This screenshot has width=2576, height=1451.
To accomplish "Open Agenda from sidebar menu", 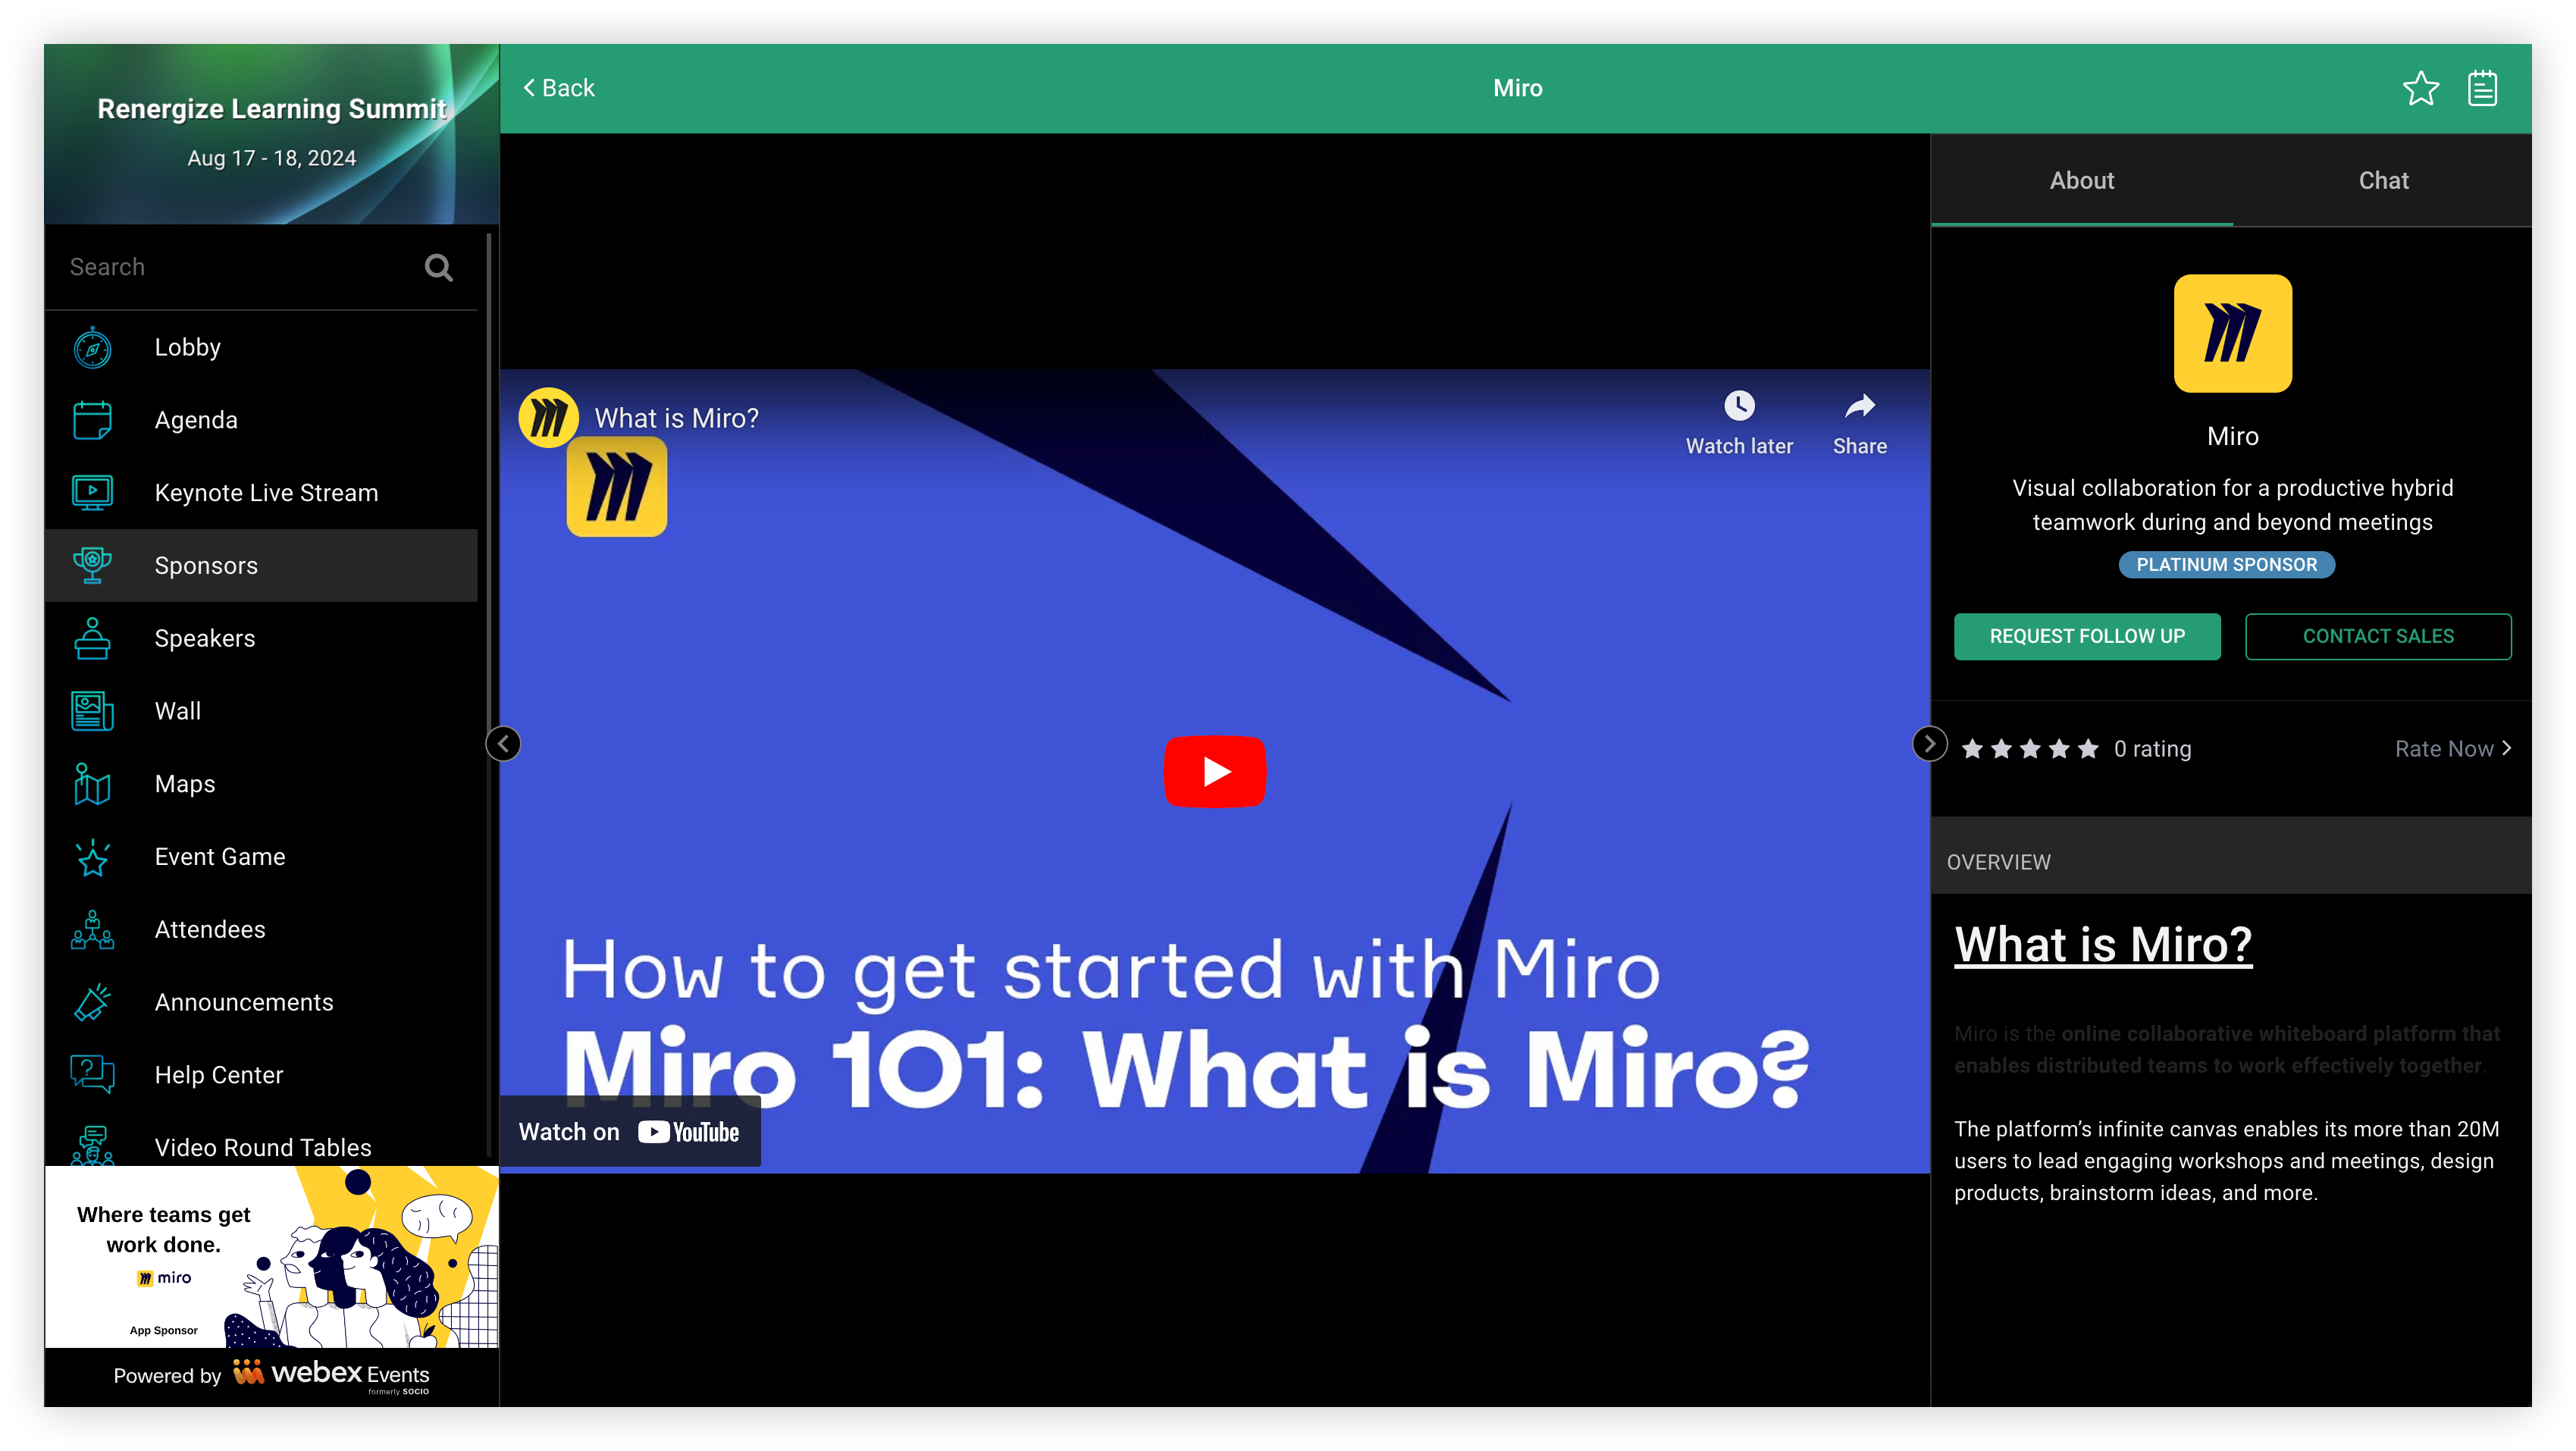I will (x=261, y=420).
